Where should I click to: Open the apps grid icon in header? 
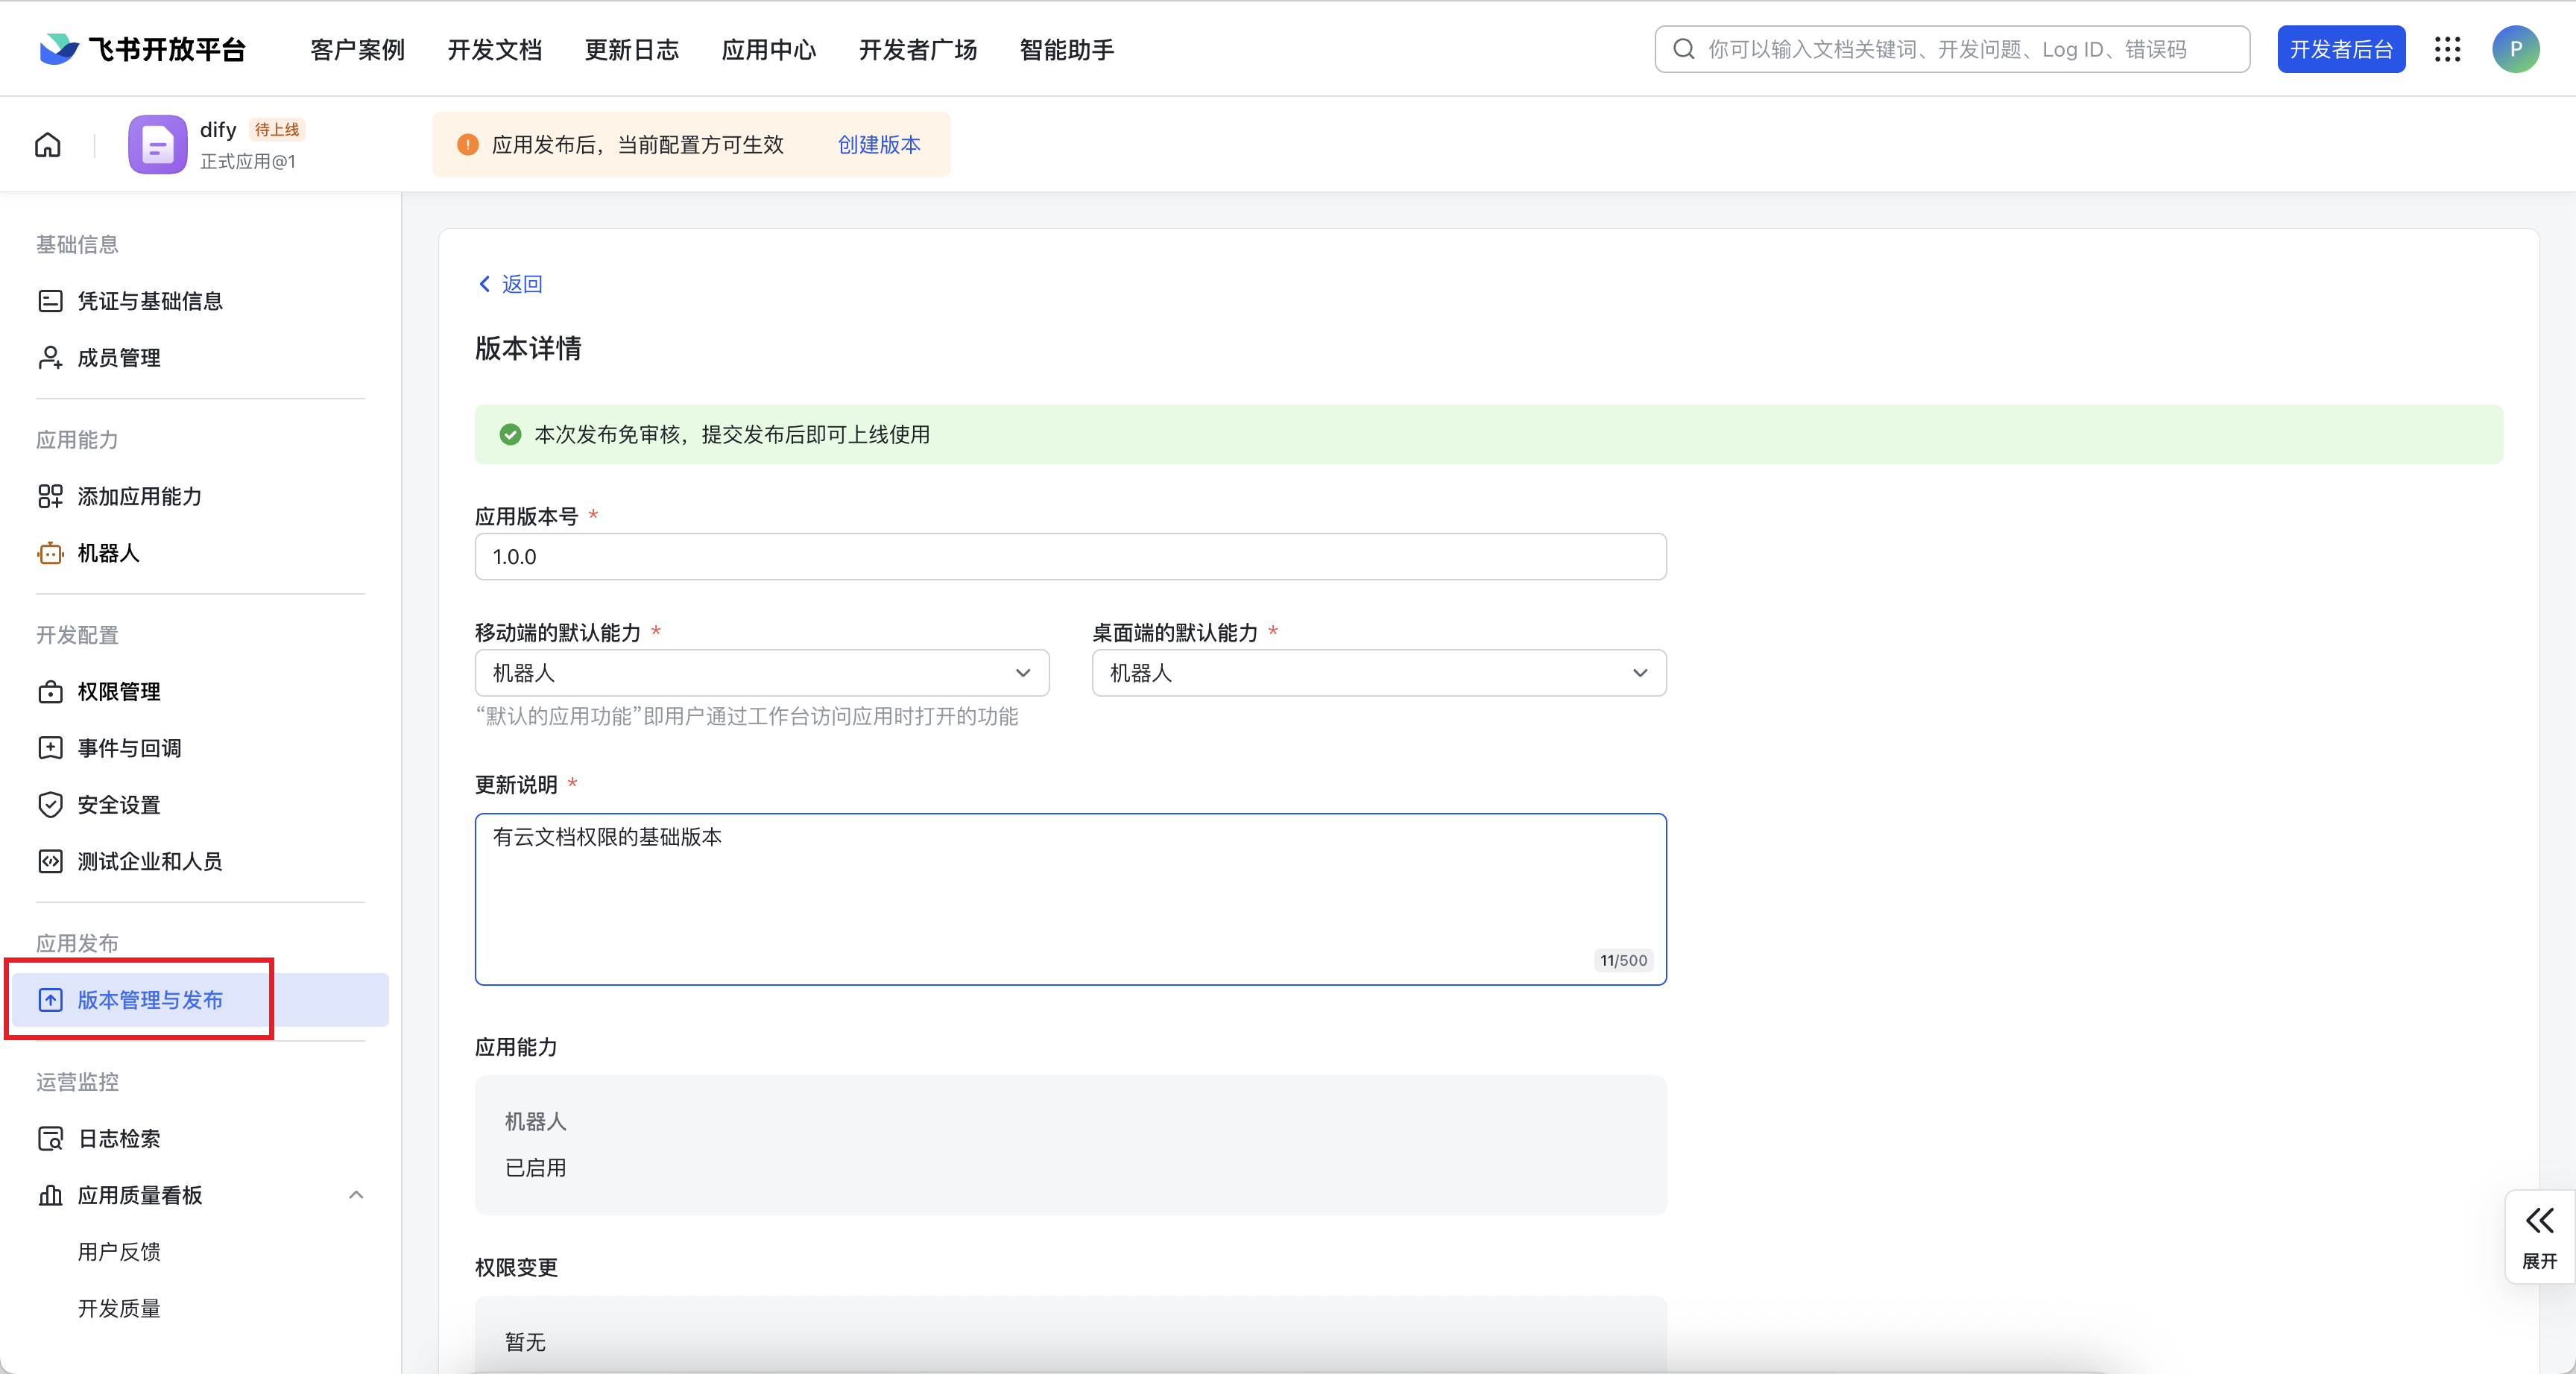pos(2447,49)
